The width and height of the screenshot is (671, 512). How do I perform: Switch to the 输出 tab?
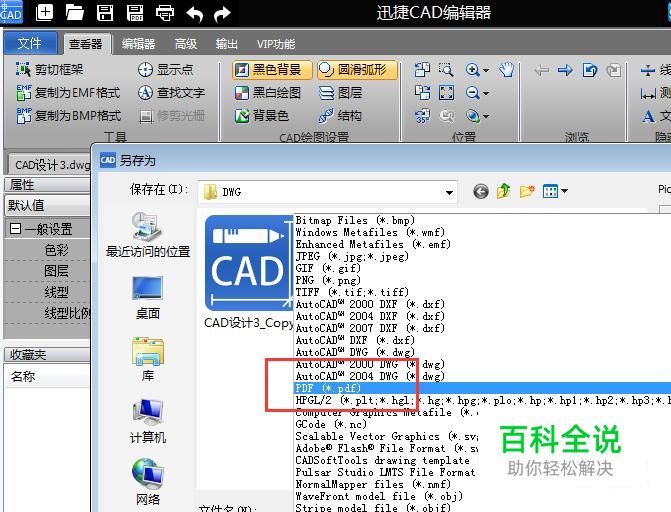pos(226,44)
